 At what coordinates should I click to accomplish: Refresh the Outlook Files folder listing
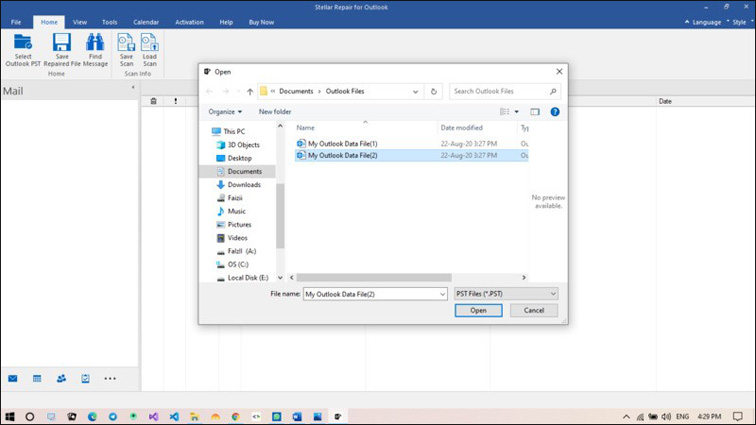(433, 91)
